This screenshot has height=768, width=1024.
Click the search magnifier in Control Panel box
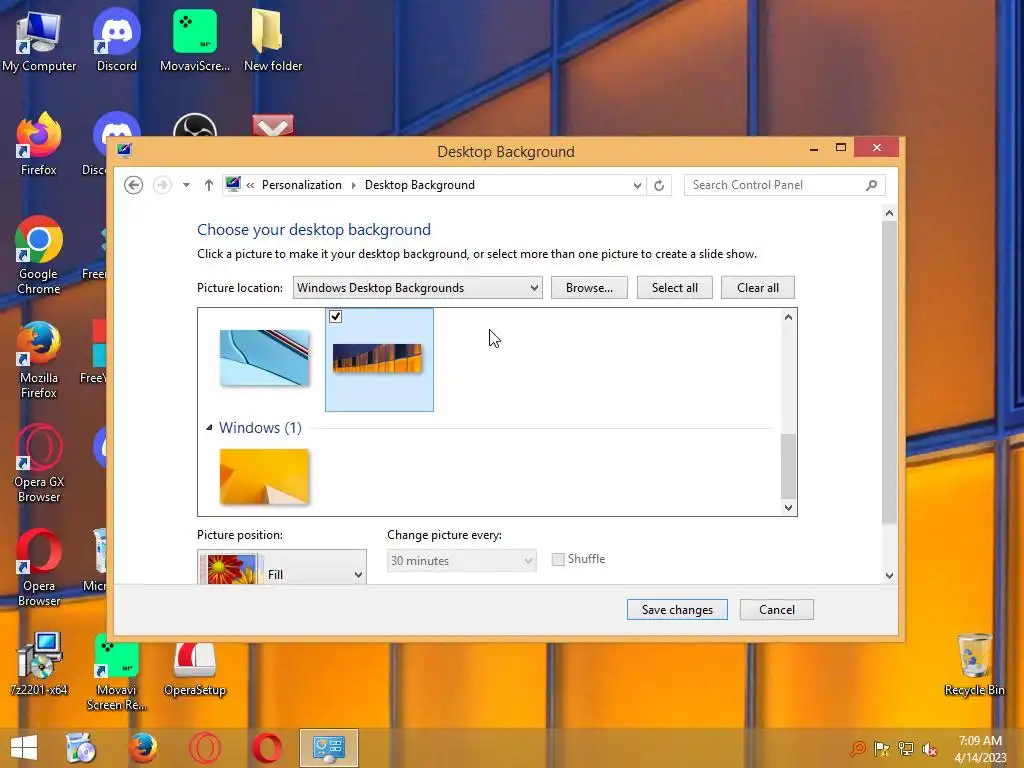[x=871, y=185]
